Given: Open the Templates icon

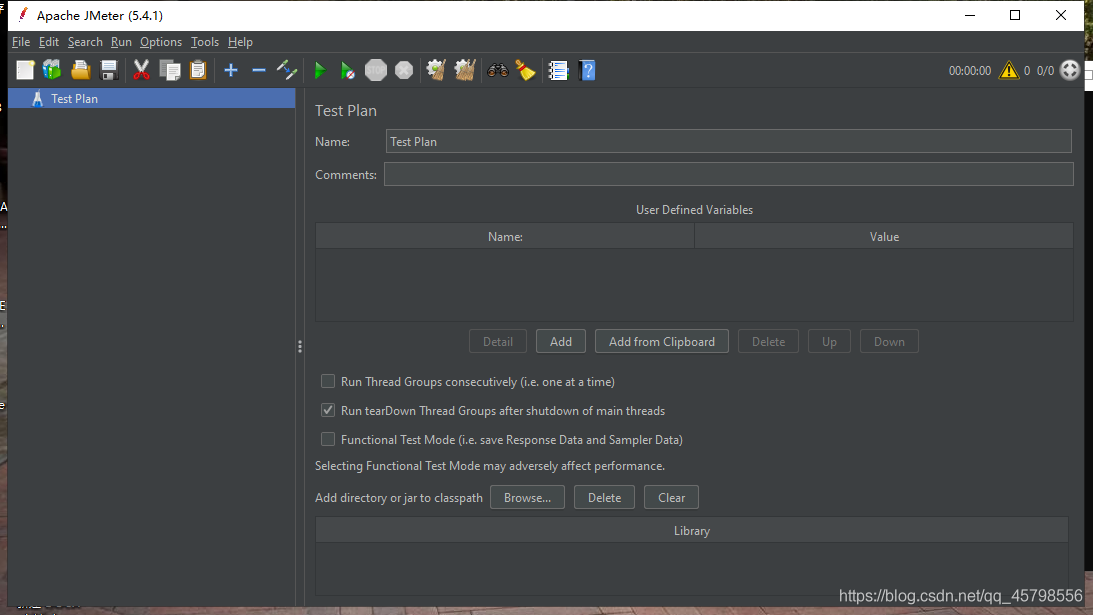Looking at the screenshot, I should click(52, 70).
